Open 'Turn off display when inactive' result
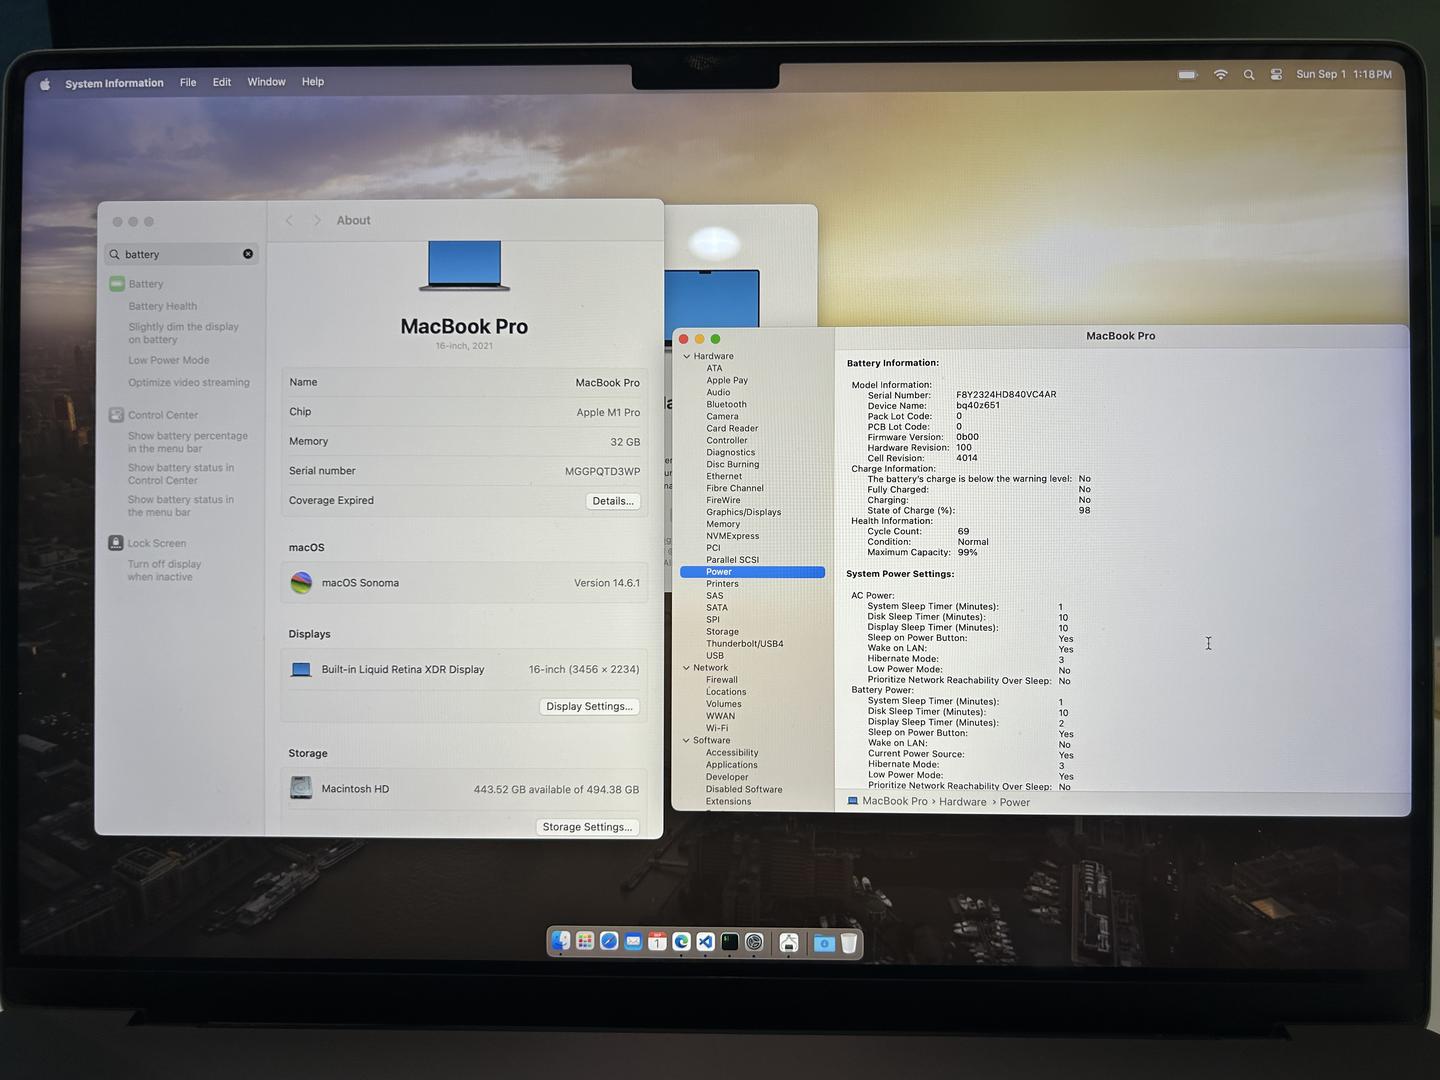Screen dimensions: 1440x1080 pyautogui.click(x=164, y=570)
